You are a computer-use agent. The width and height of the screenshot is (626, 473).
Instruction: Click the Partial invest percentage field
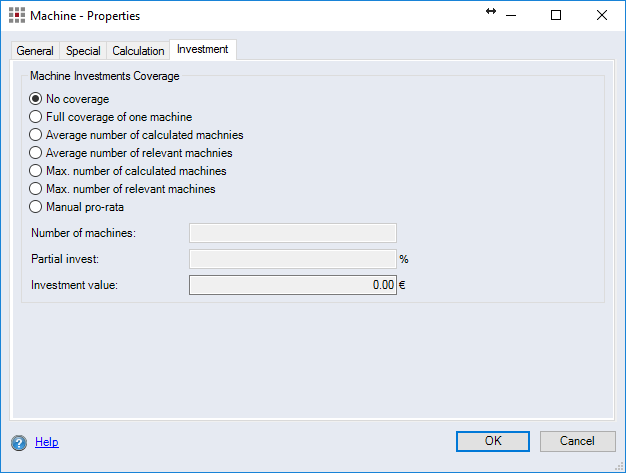pos(293,259)
